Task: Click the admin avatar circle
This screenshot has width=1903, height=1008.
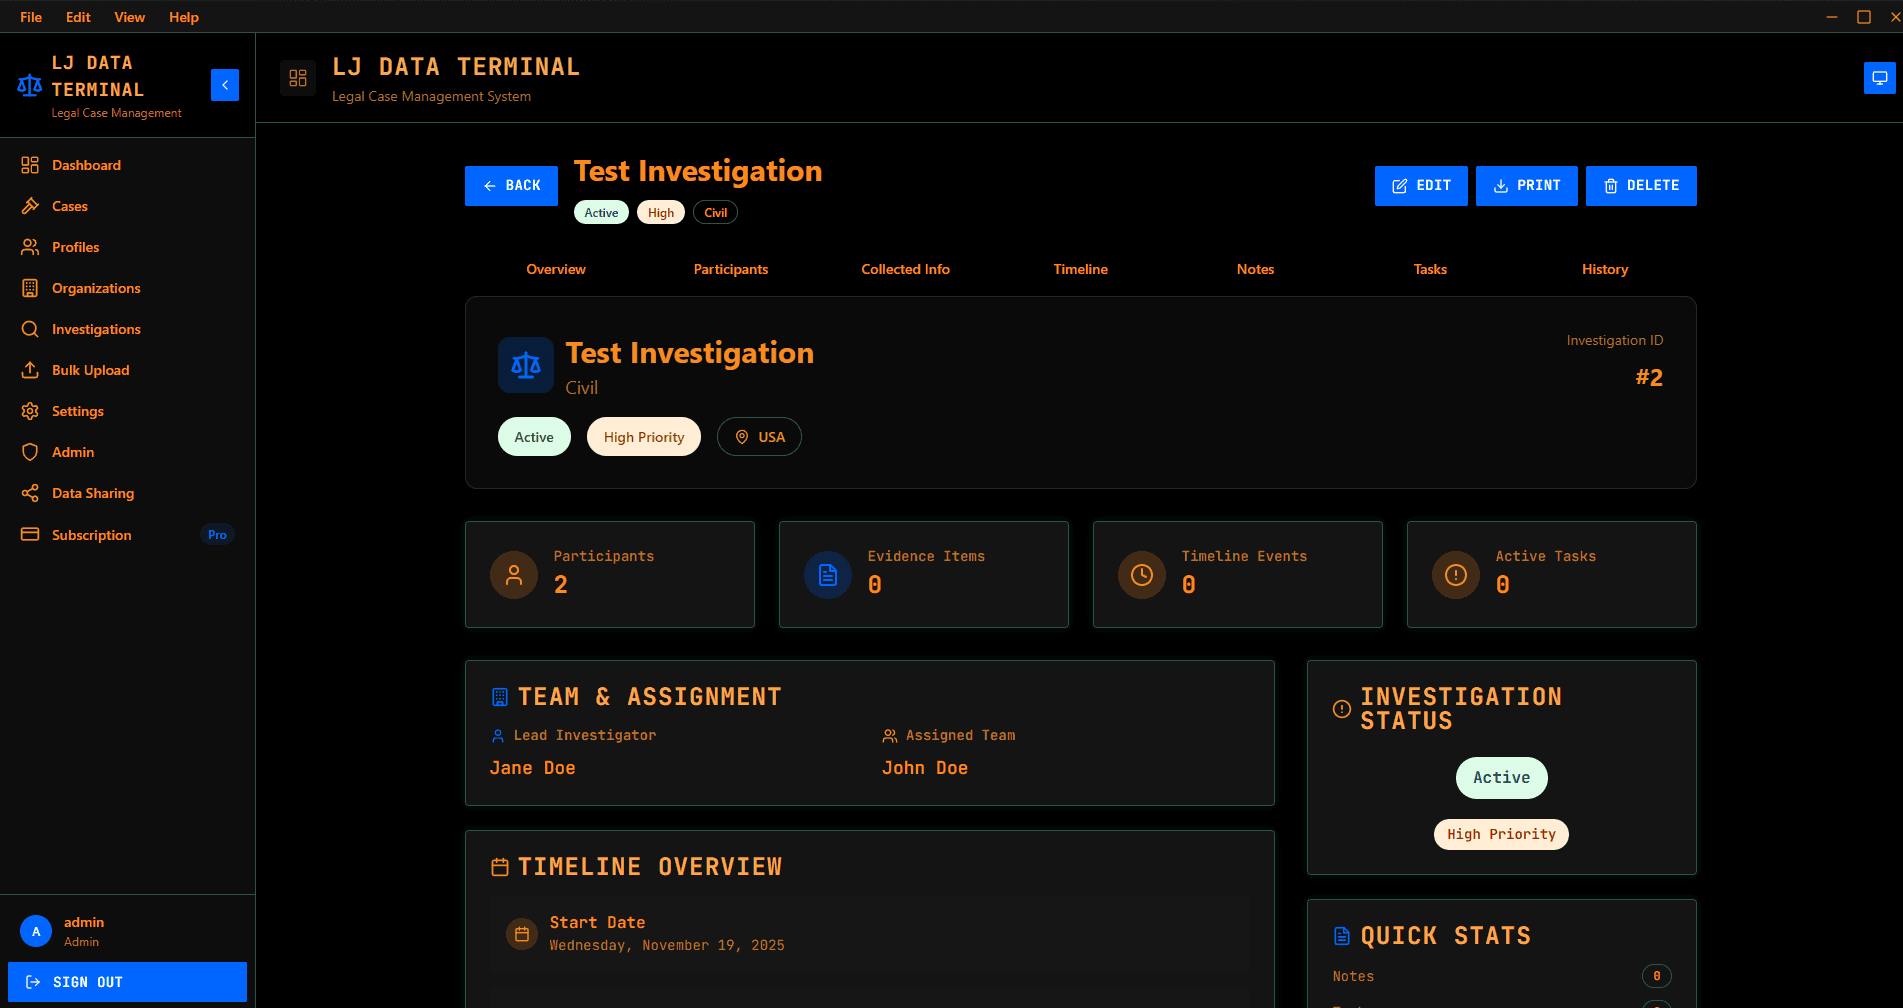Action: pyautogui.click(x=35, y=931)
